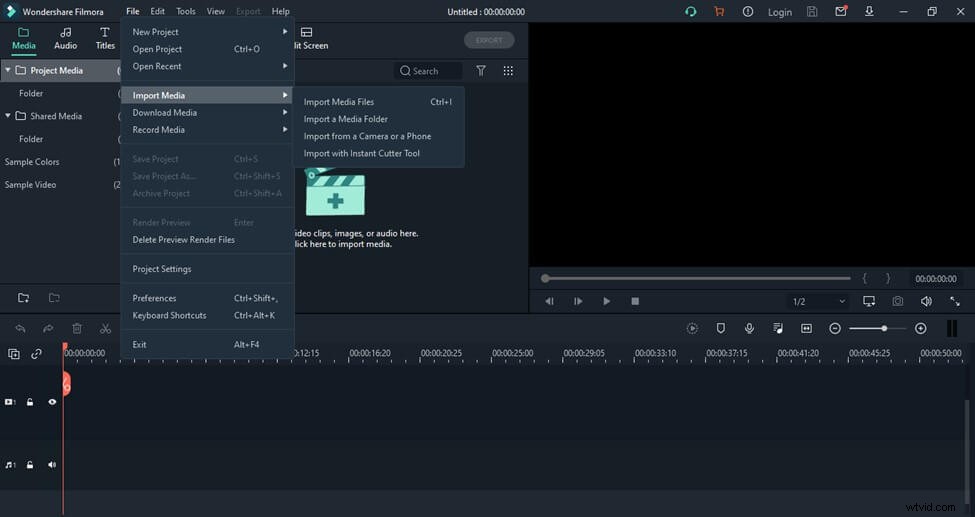Click the filter funnel icon
The height and width of the screenshot is (517, 975).
(x=481, y=71)
